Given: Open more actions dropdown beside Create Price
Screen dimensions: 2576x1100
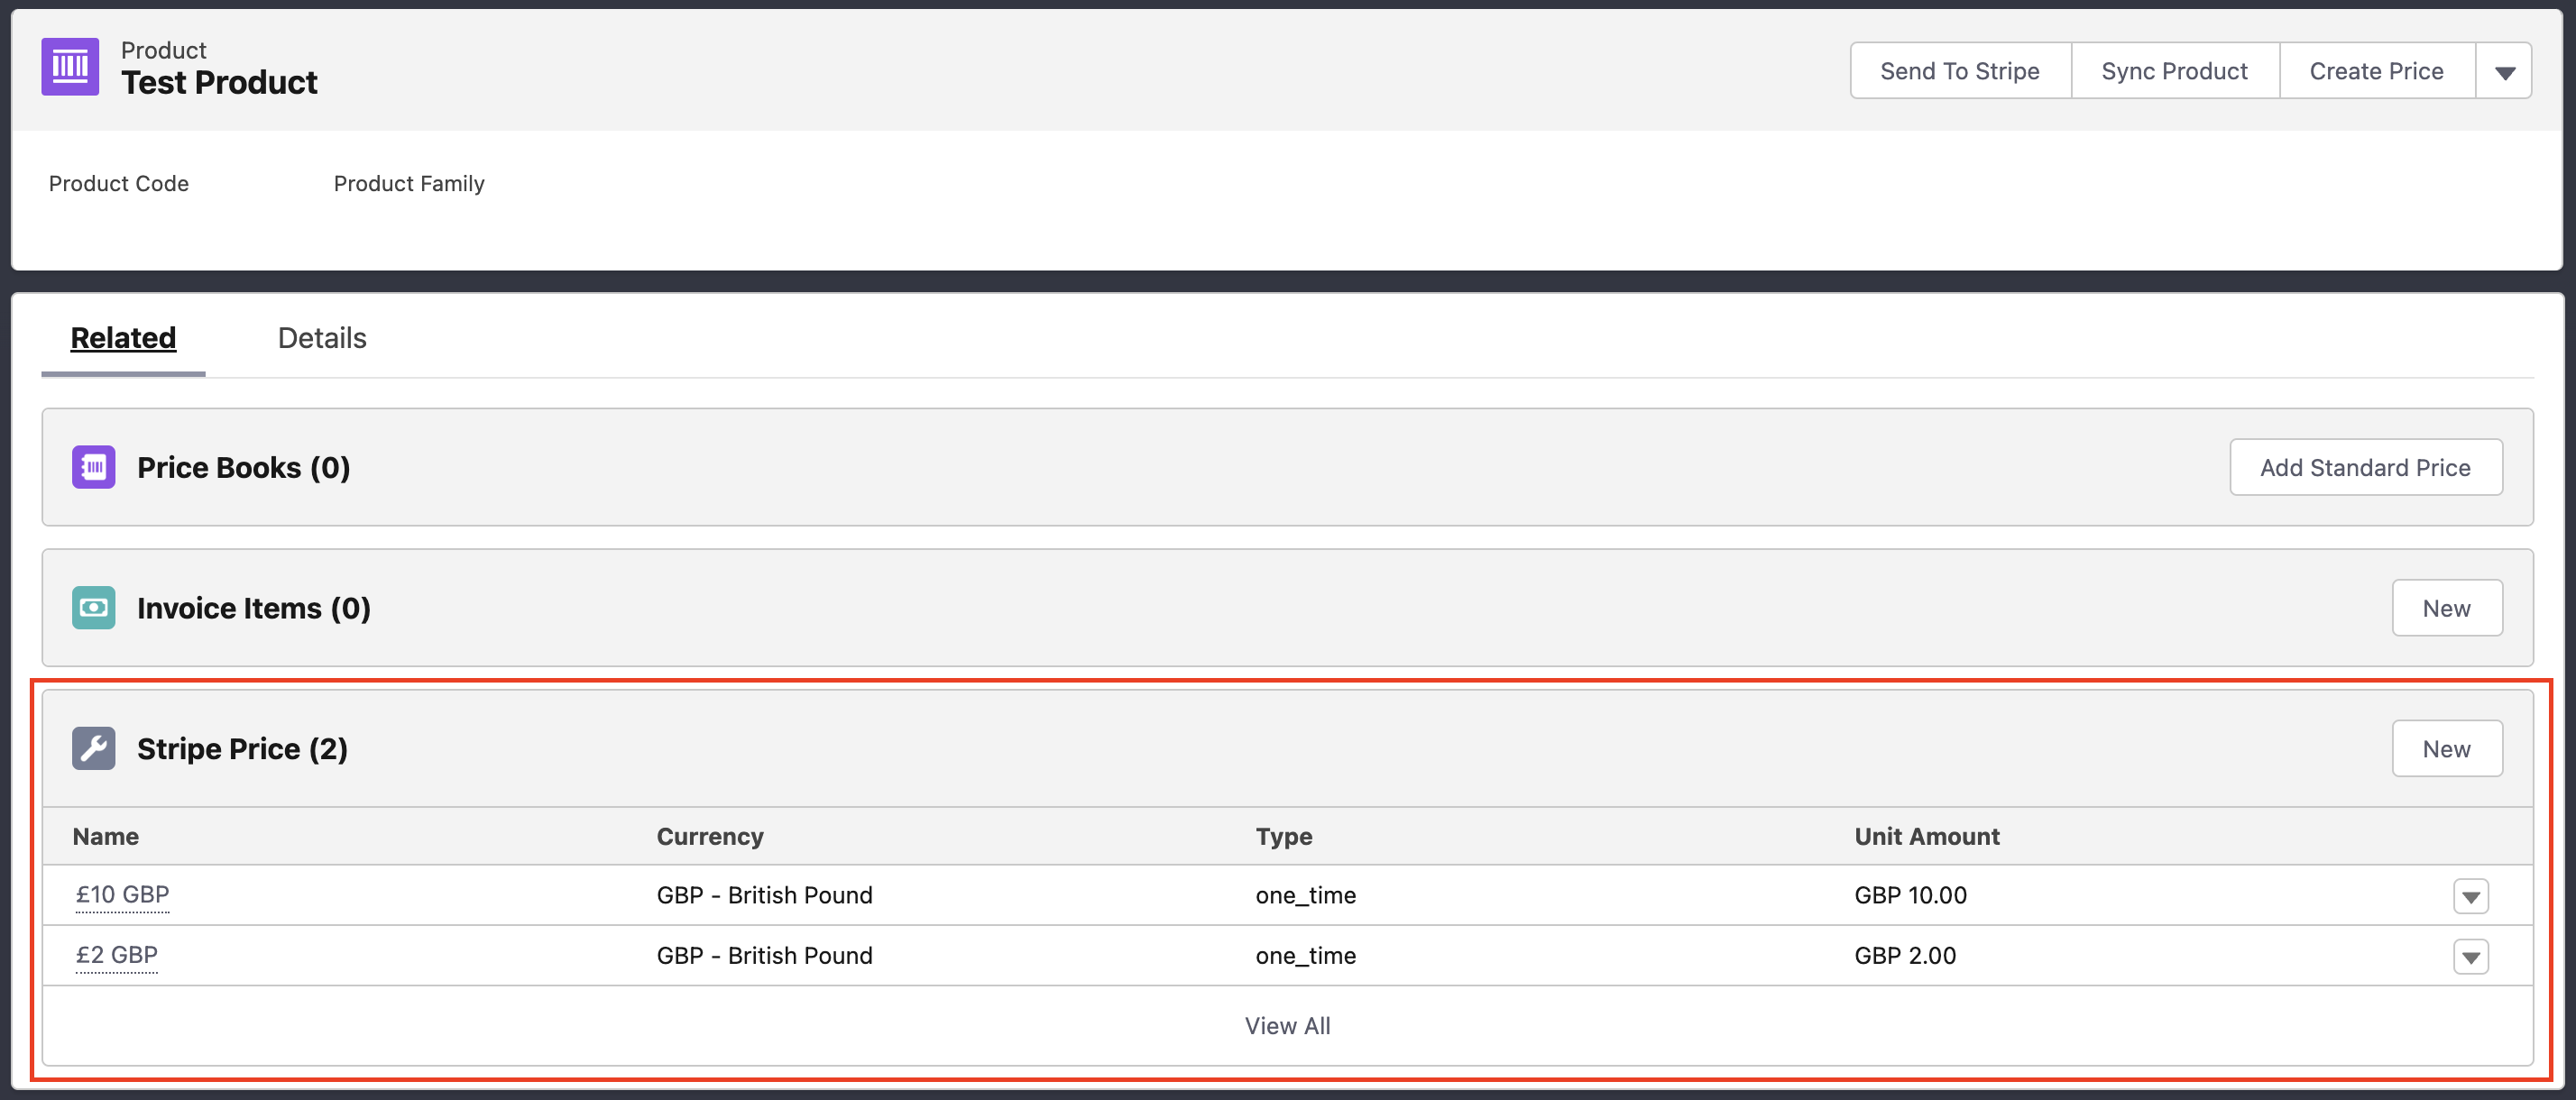Looking at the screenshot, I should point(2504,71).
